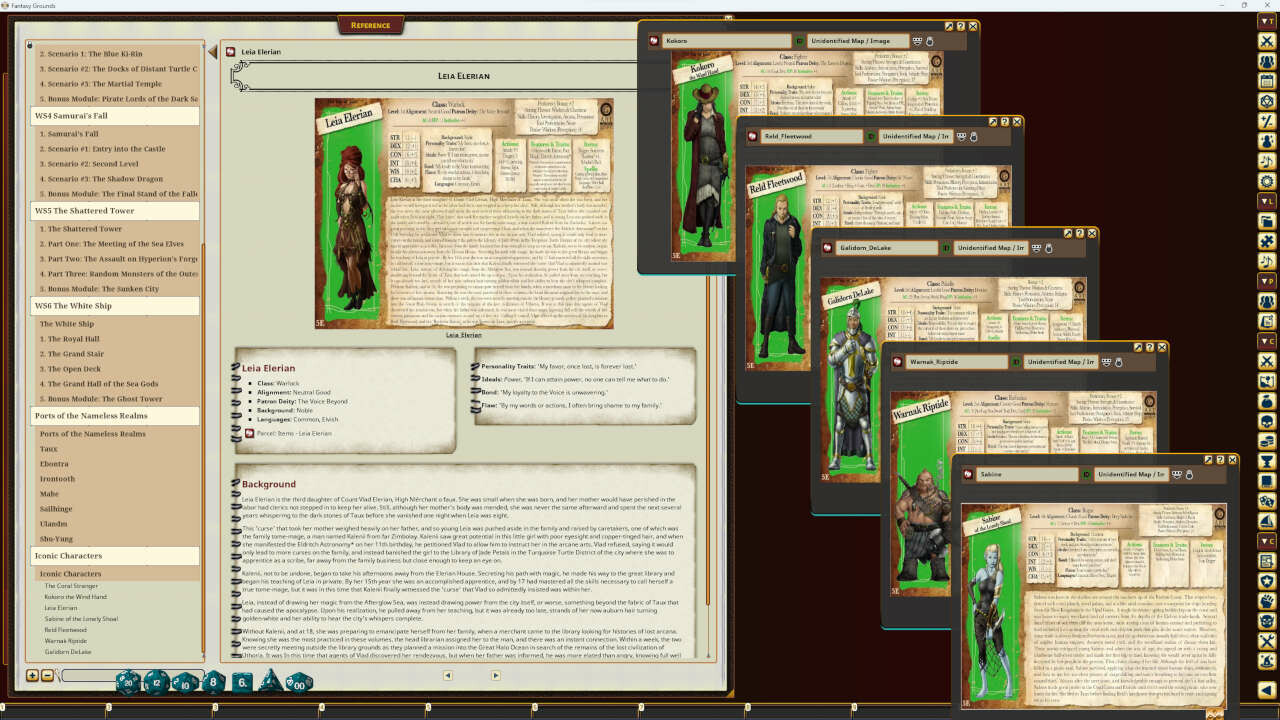Screen dimensions: 1280x720
Task: Roll the d20 from the dice tray
Action: coord(128,684)
